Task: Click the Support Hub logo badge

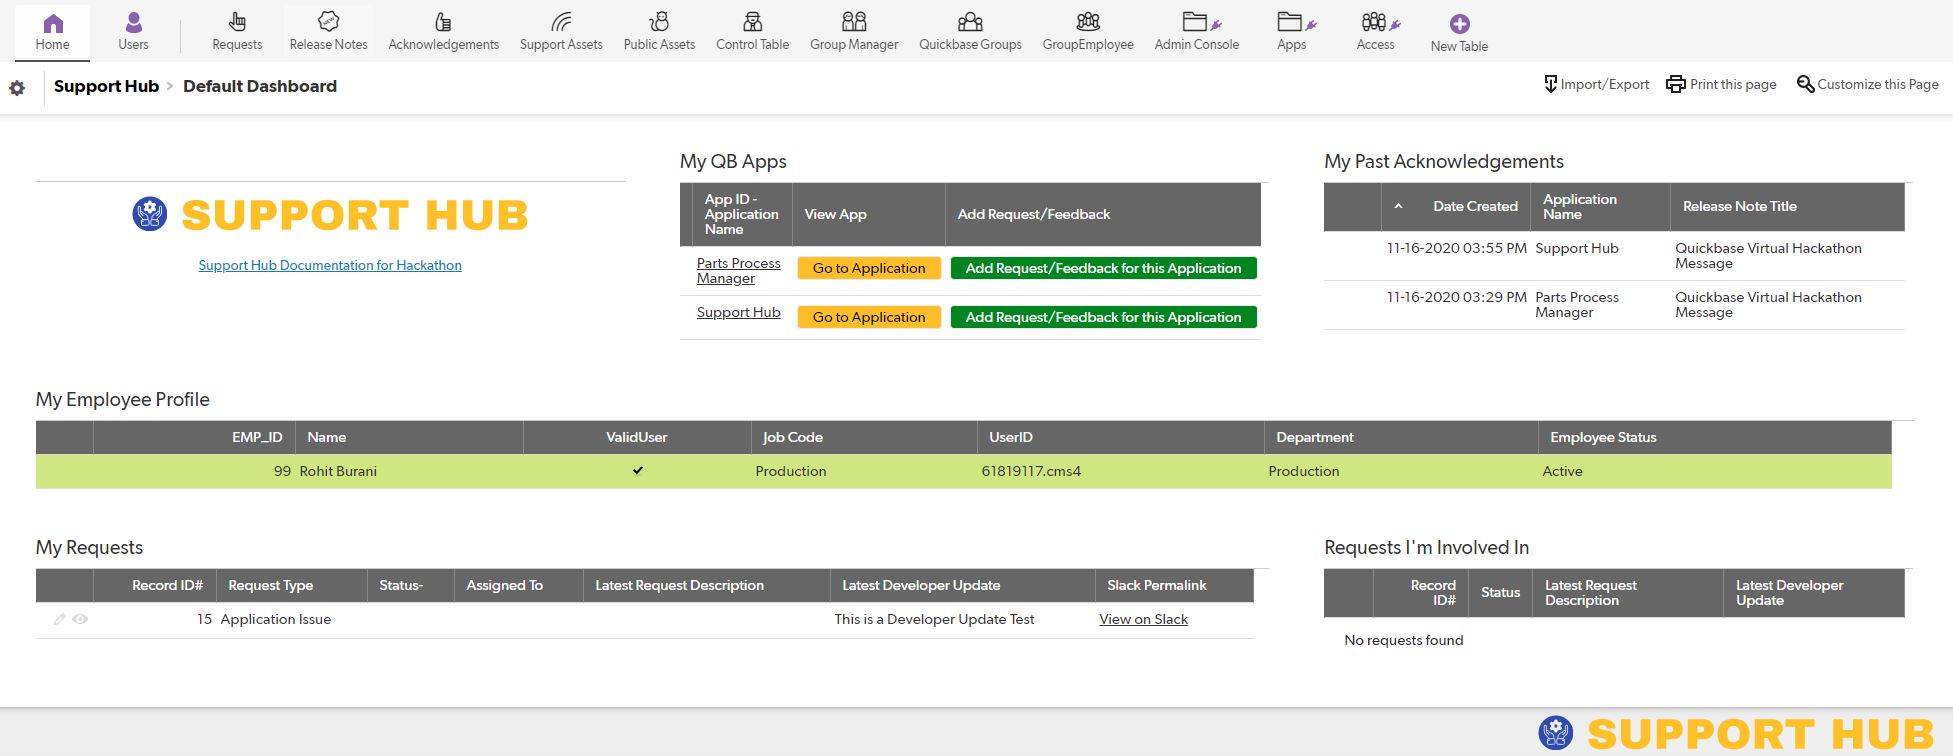Action: pos(150,214)
